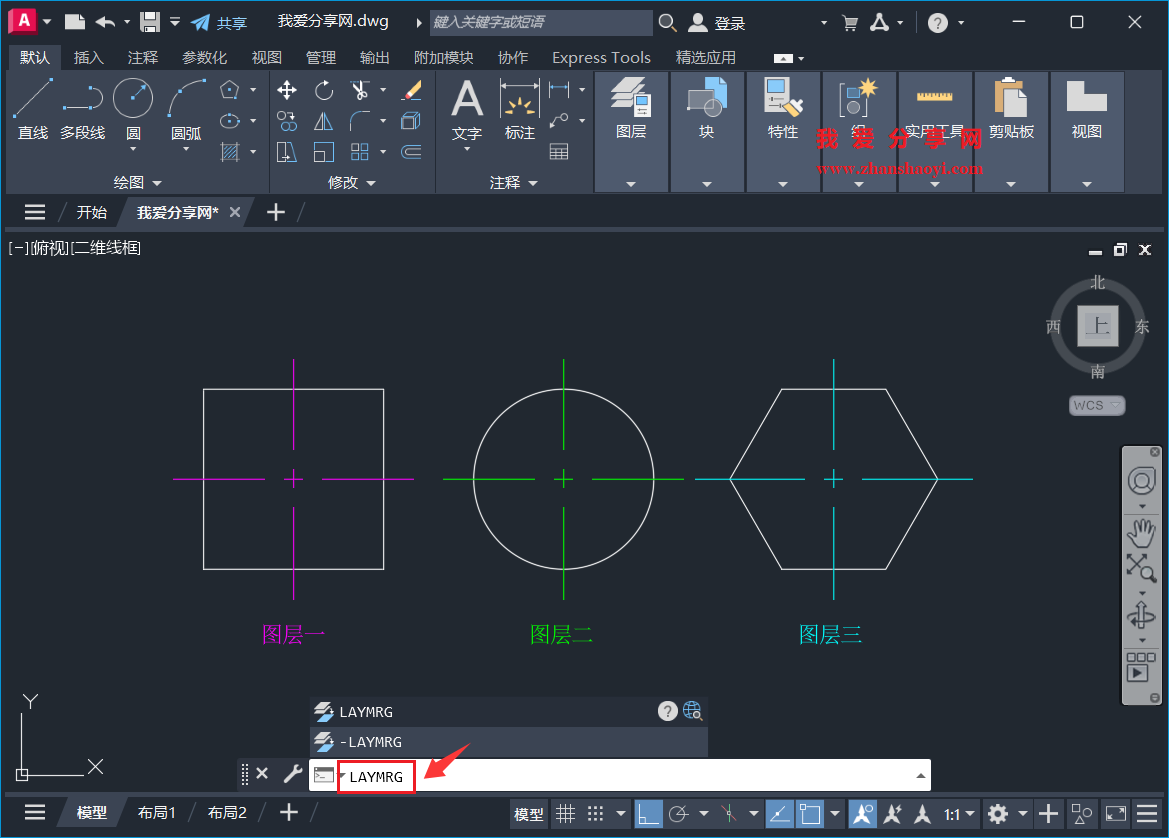Toggle ortho mode in status bar

[x=648, y=813]
